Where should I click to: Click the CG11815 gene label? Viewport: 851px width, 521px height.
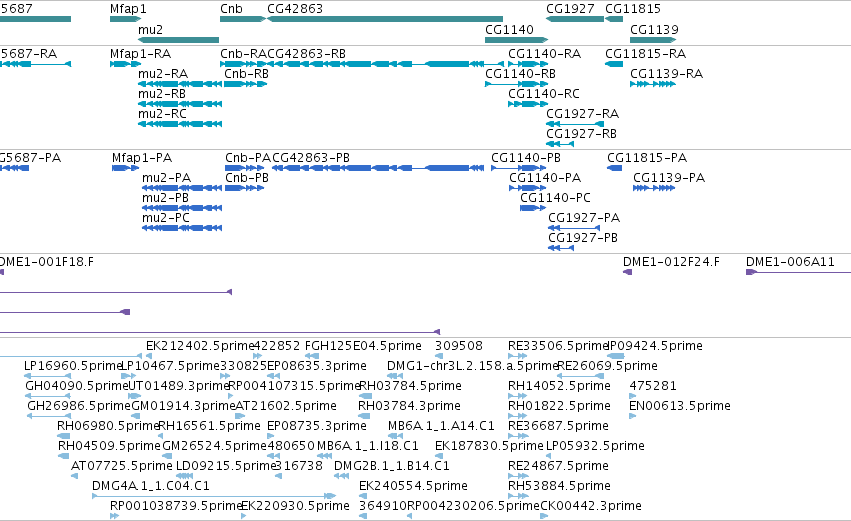(x=633, y=9)
